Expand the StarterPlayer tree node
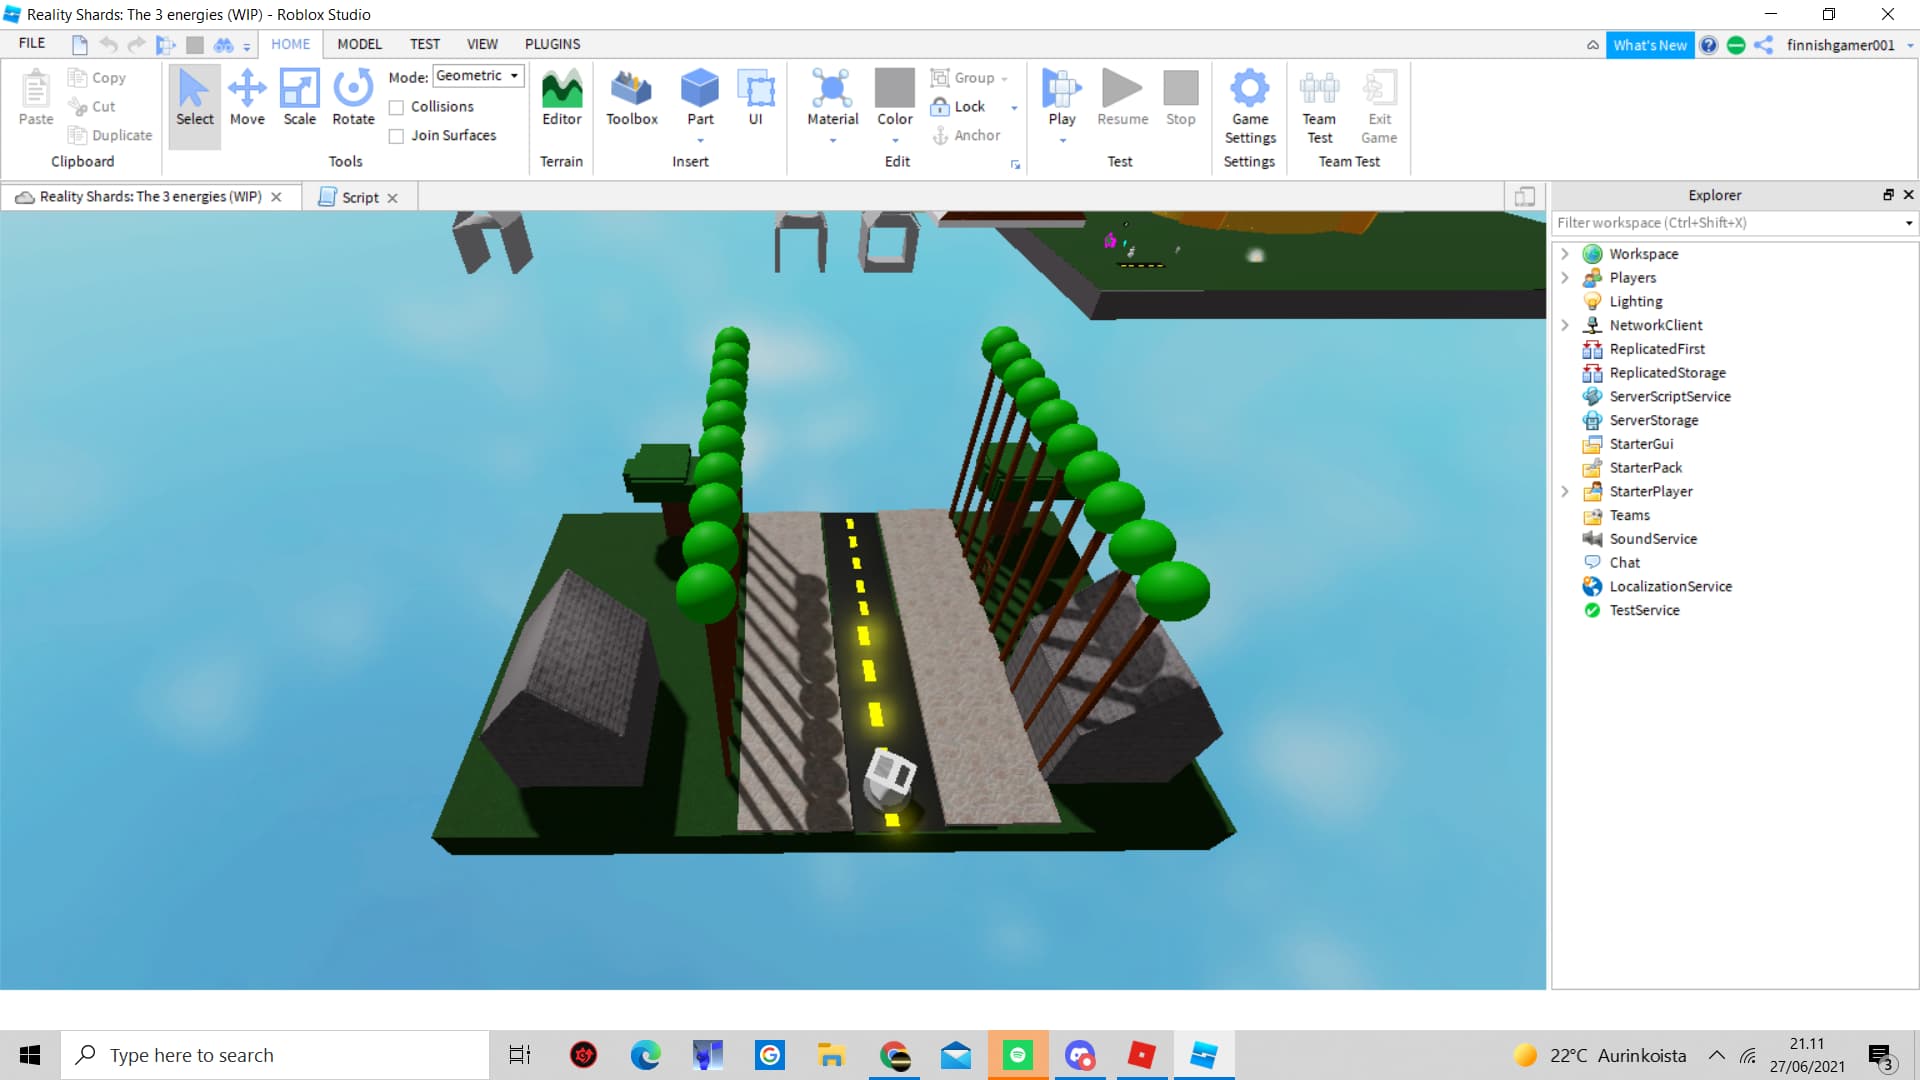Image resolution: width=1920 pixels, height=1080 pixels. [x=1565, y=492]
